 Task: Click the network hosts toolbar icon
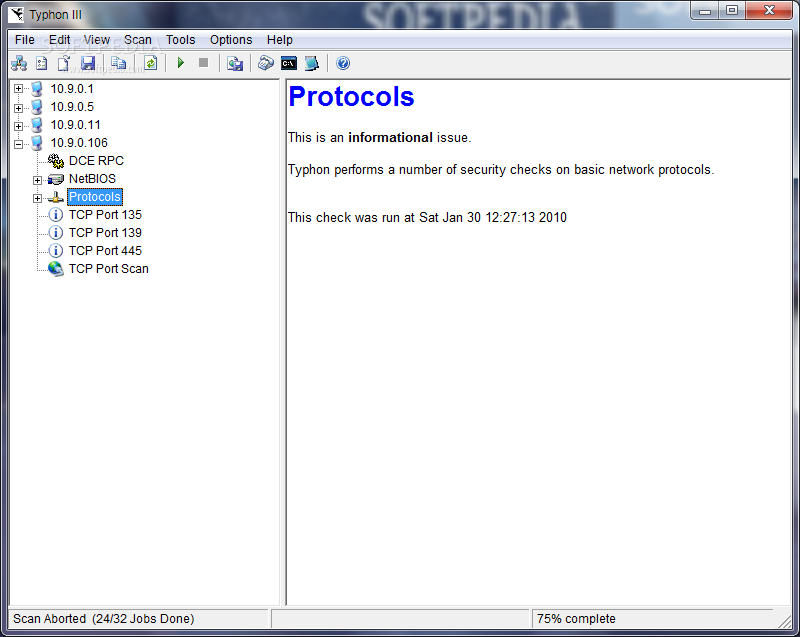pyautogui.click(x=19, y=63)
